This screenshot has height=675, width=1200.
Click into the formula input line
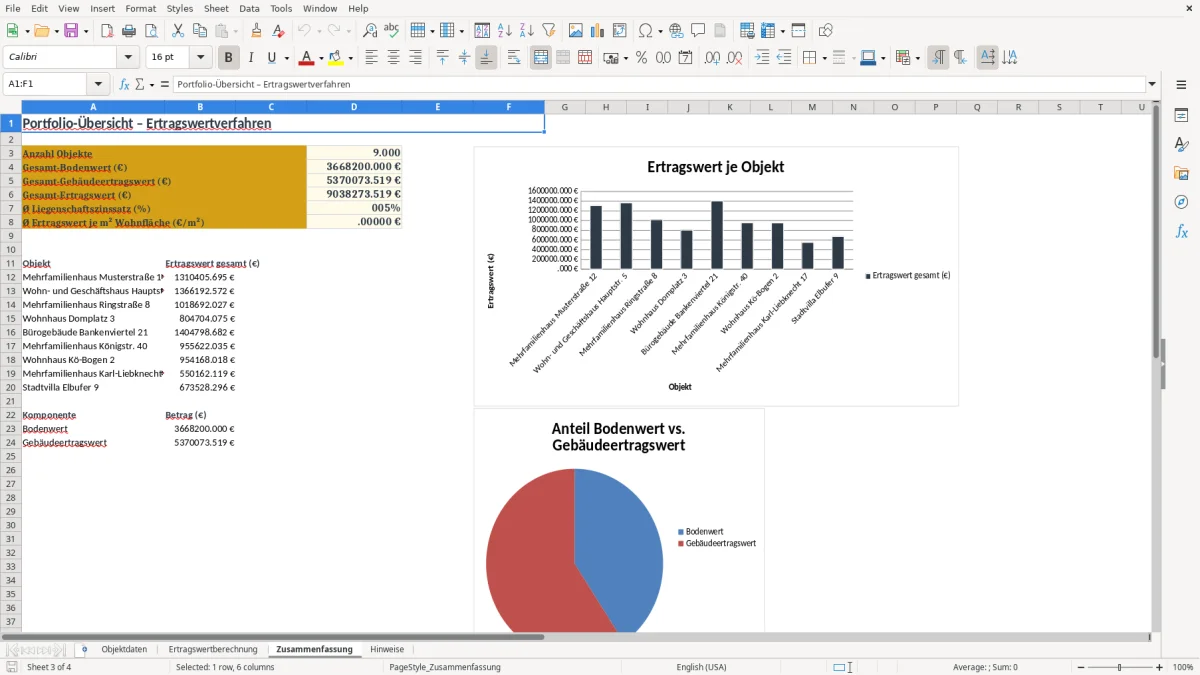tap(659, 85)
